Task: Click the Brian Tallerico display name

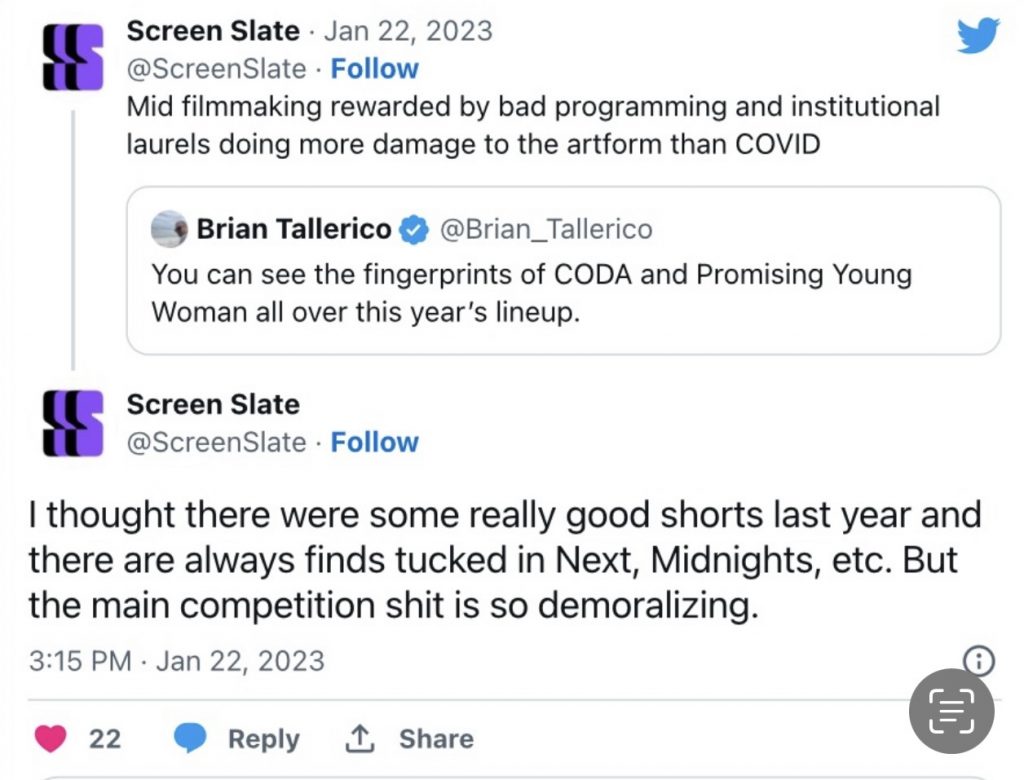Action: coord(294,230)
